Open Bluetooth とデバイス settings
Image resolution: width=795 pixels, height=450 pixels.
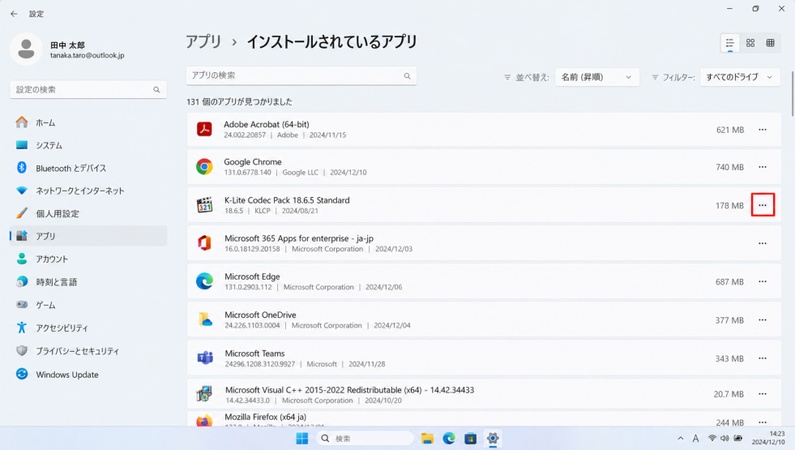click(88, 168)
